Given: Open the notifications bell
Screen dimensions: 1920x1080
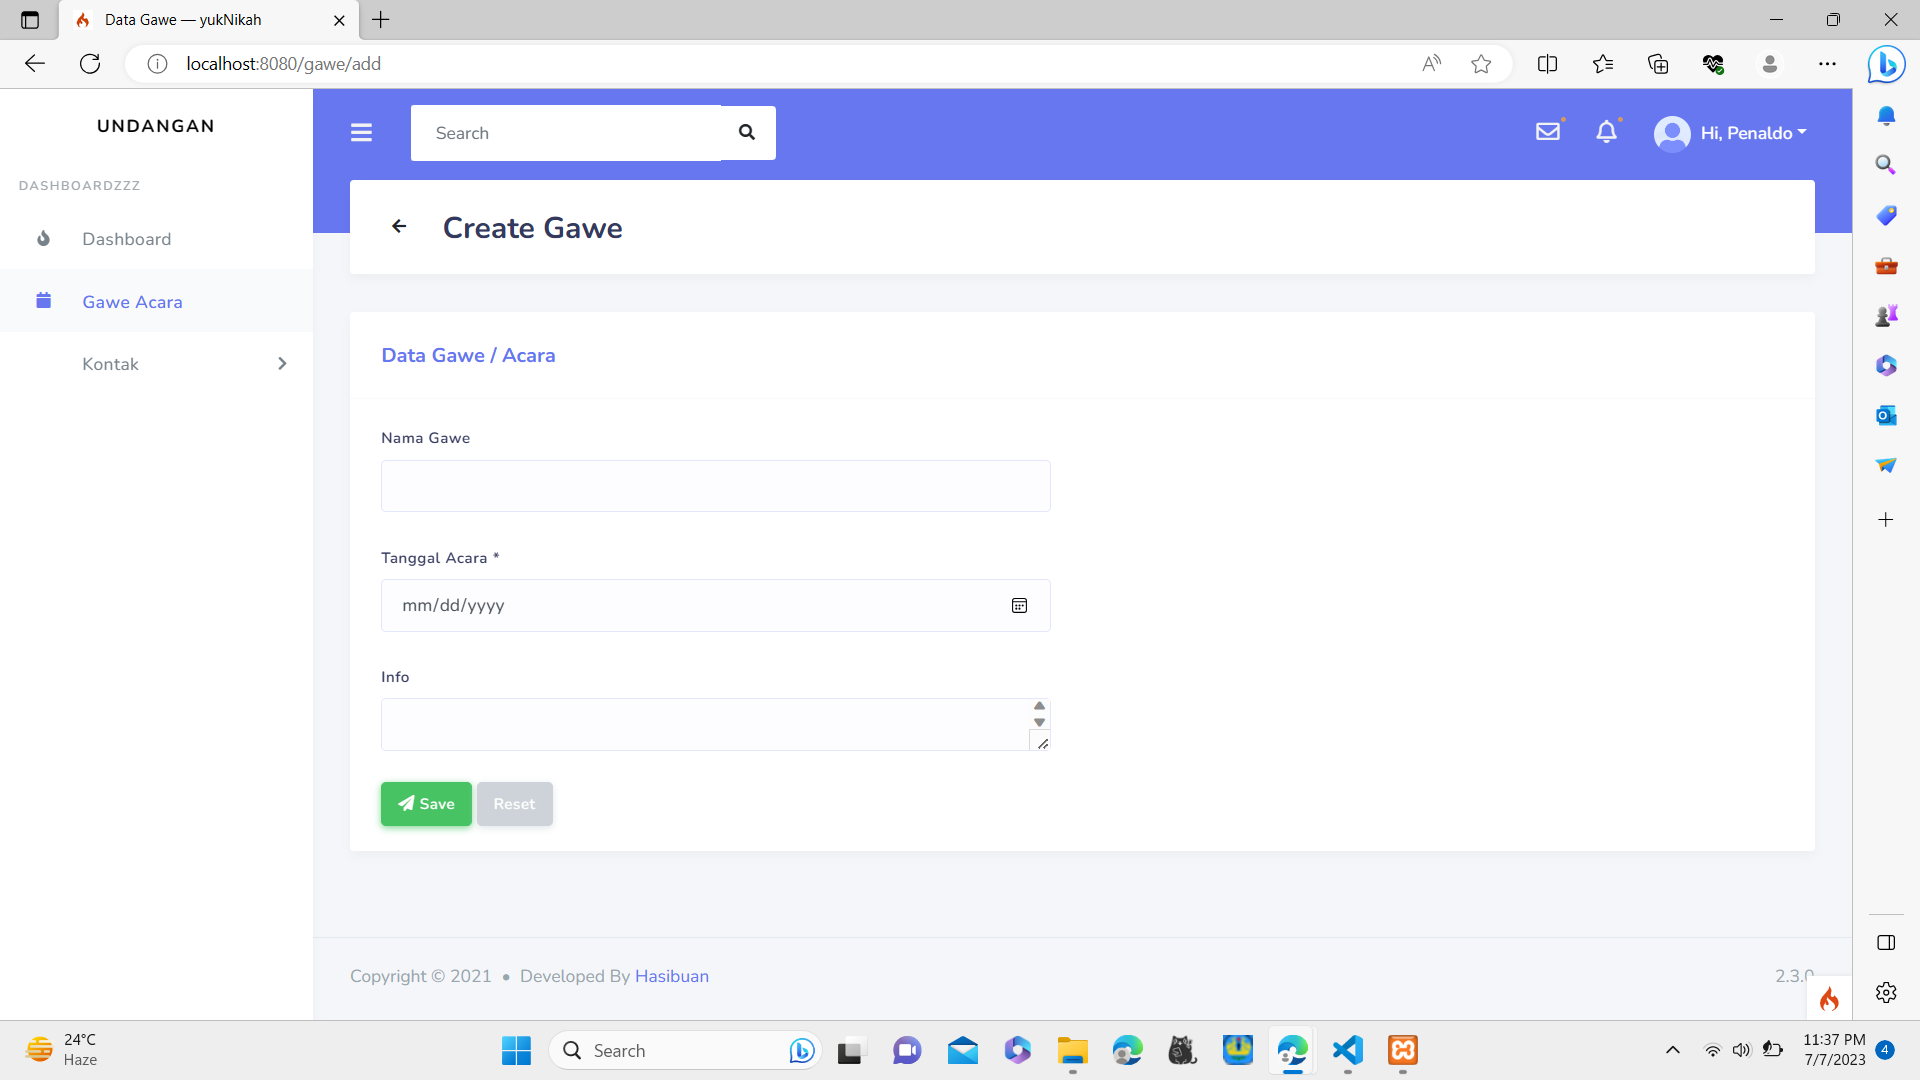Looking at the screenshot, I should tap(1606, 131).
